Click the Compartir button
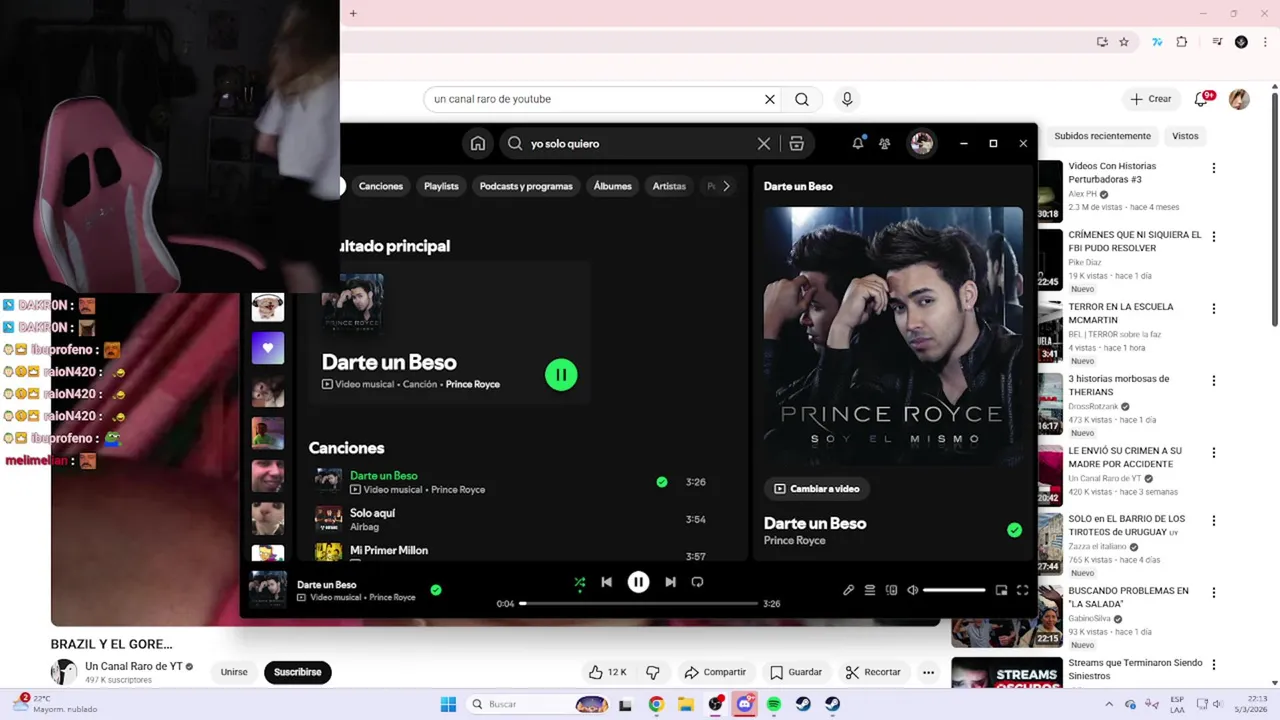This screenshot has width=1280, height=720. coord(715,672)
